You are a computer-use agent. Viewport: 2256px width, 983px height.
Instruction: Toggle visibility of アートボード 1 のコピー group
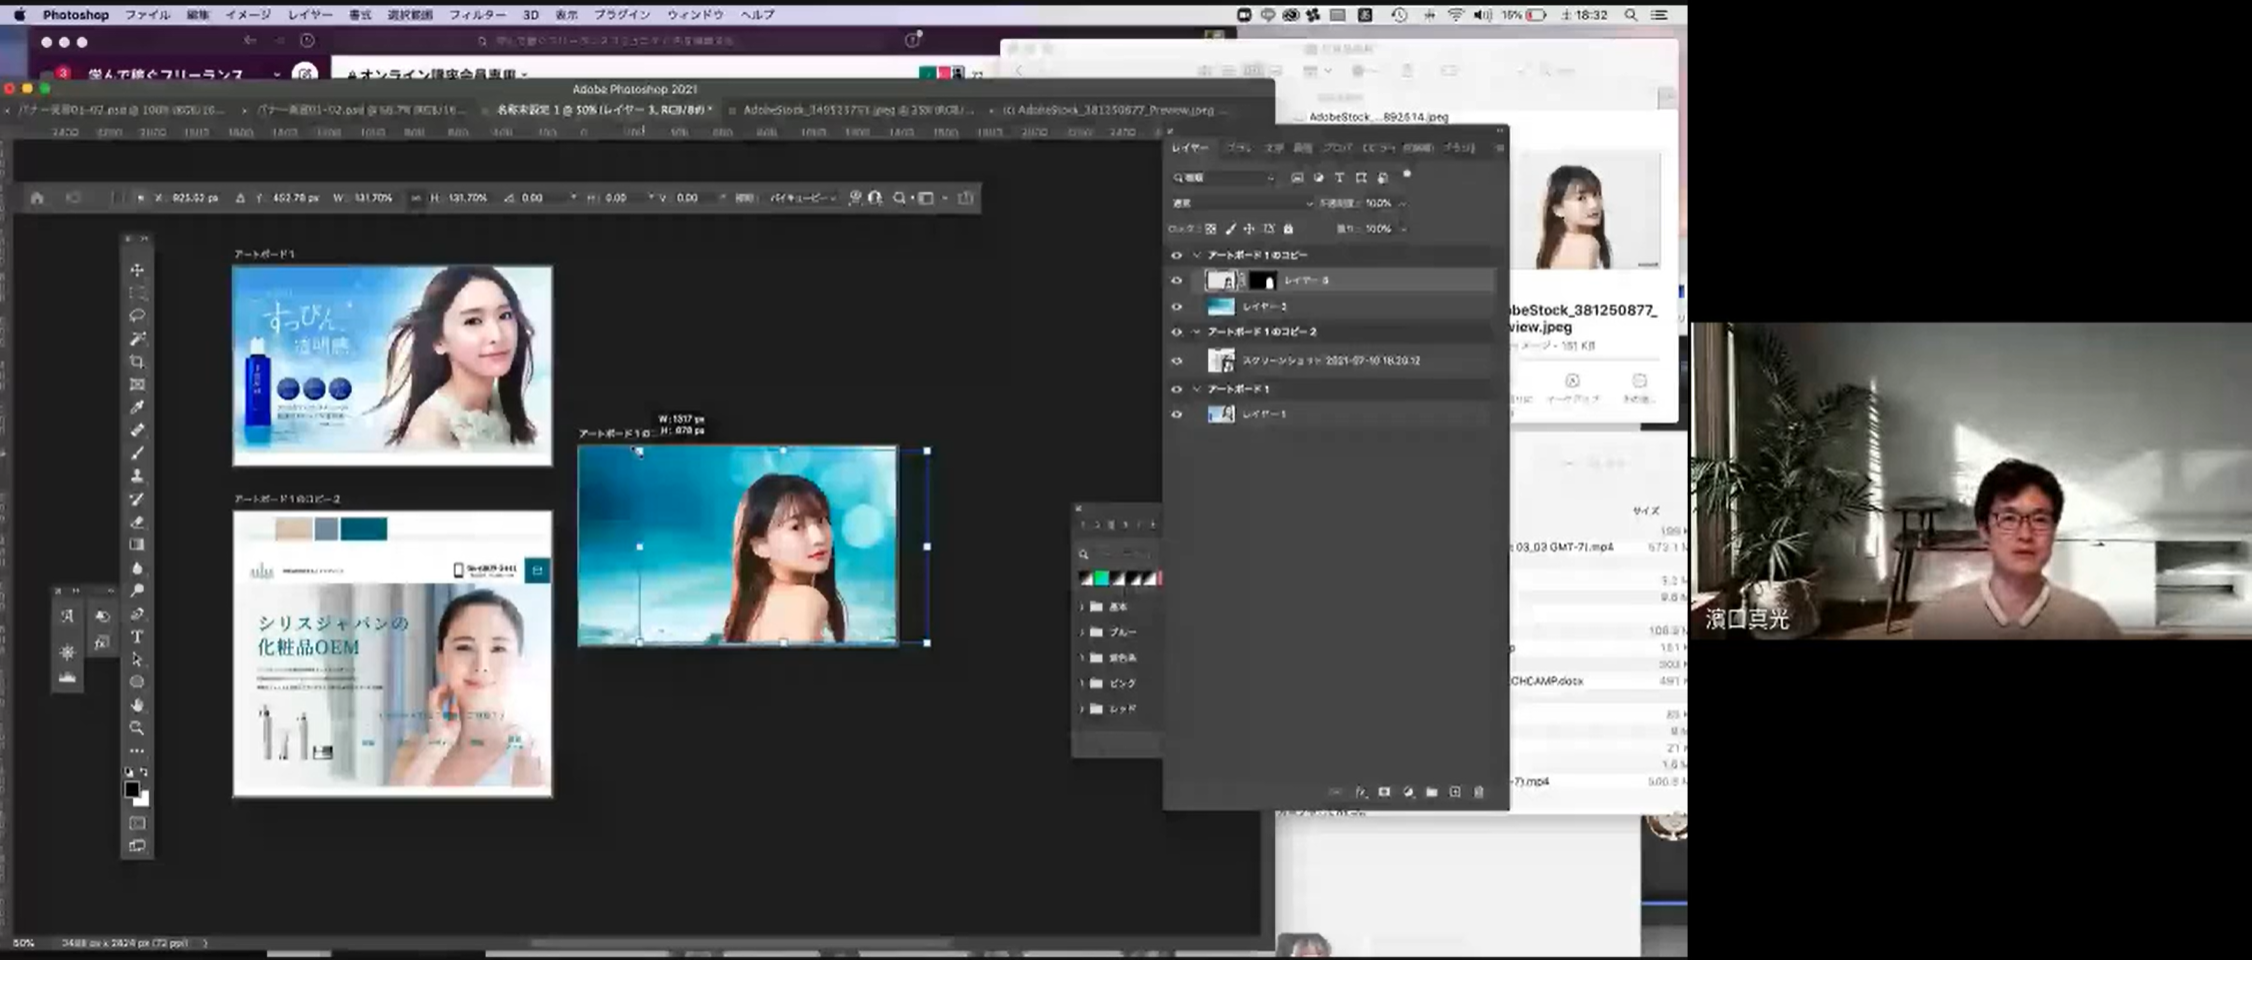[x=1177, y=255]
